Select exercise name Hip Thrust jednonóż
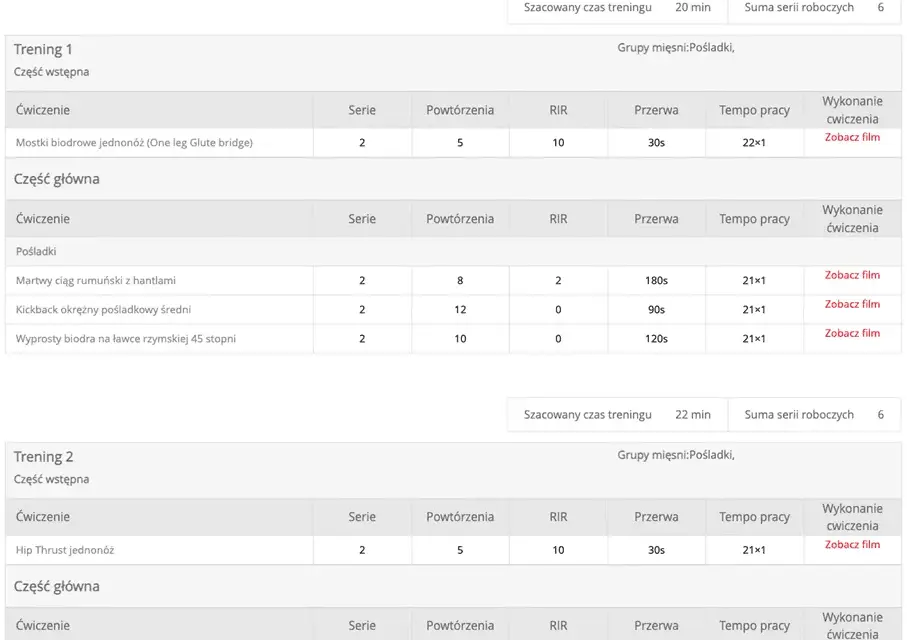 pos(65,550)
